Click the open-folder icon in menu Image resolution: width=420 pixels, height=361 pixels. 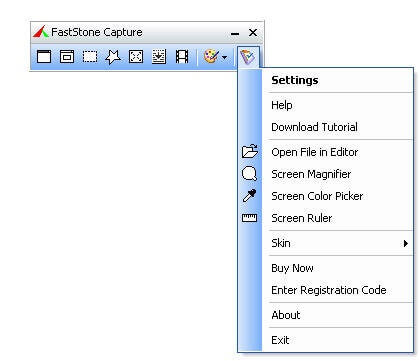coord(250,151)
